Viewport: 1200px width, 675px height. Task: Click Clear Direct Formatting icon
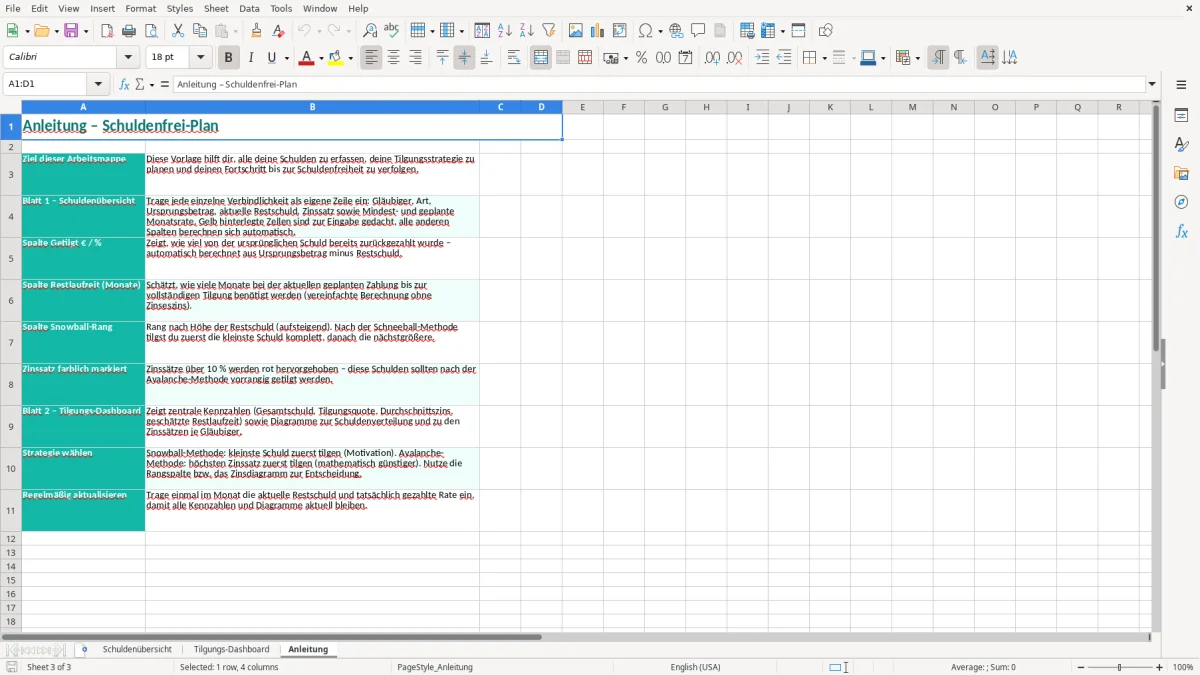tap(279, 31)
